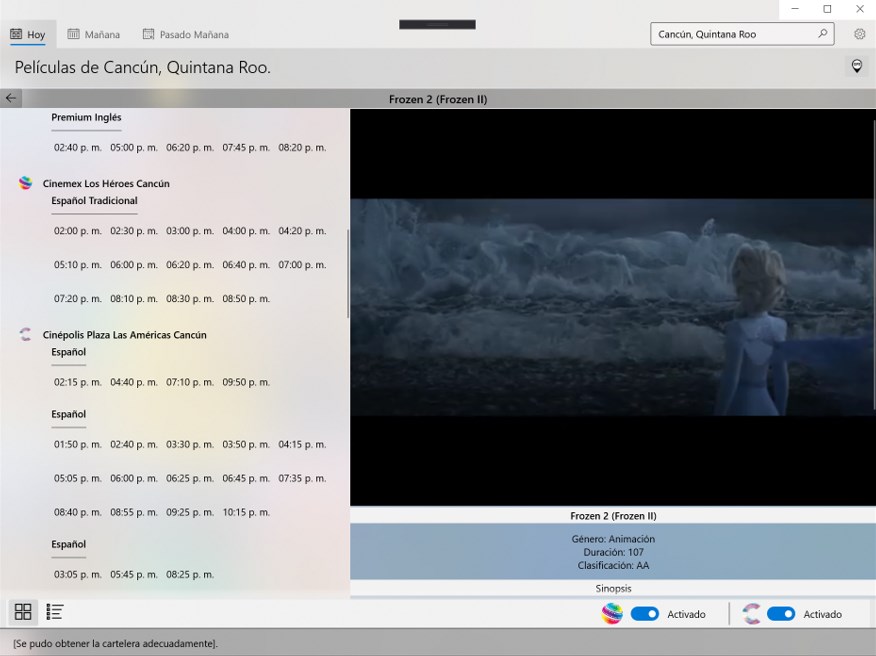Viewport: 876px width, 656px height.
Task: Choose Cinemex 05:10 p. m. showtime
Action: (x=78, y=265)
